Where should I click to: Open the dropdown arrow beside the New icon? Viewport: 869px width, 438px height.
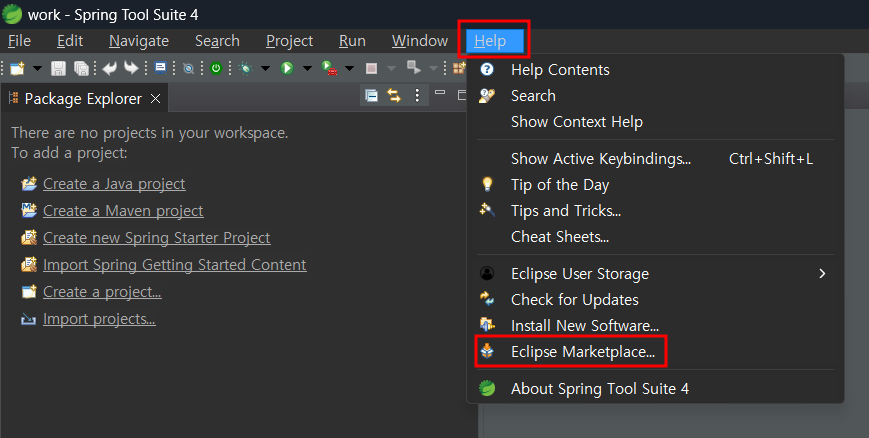pyautogui.click(x=37, y=69)
